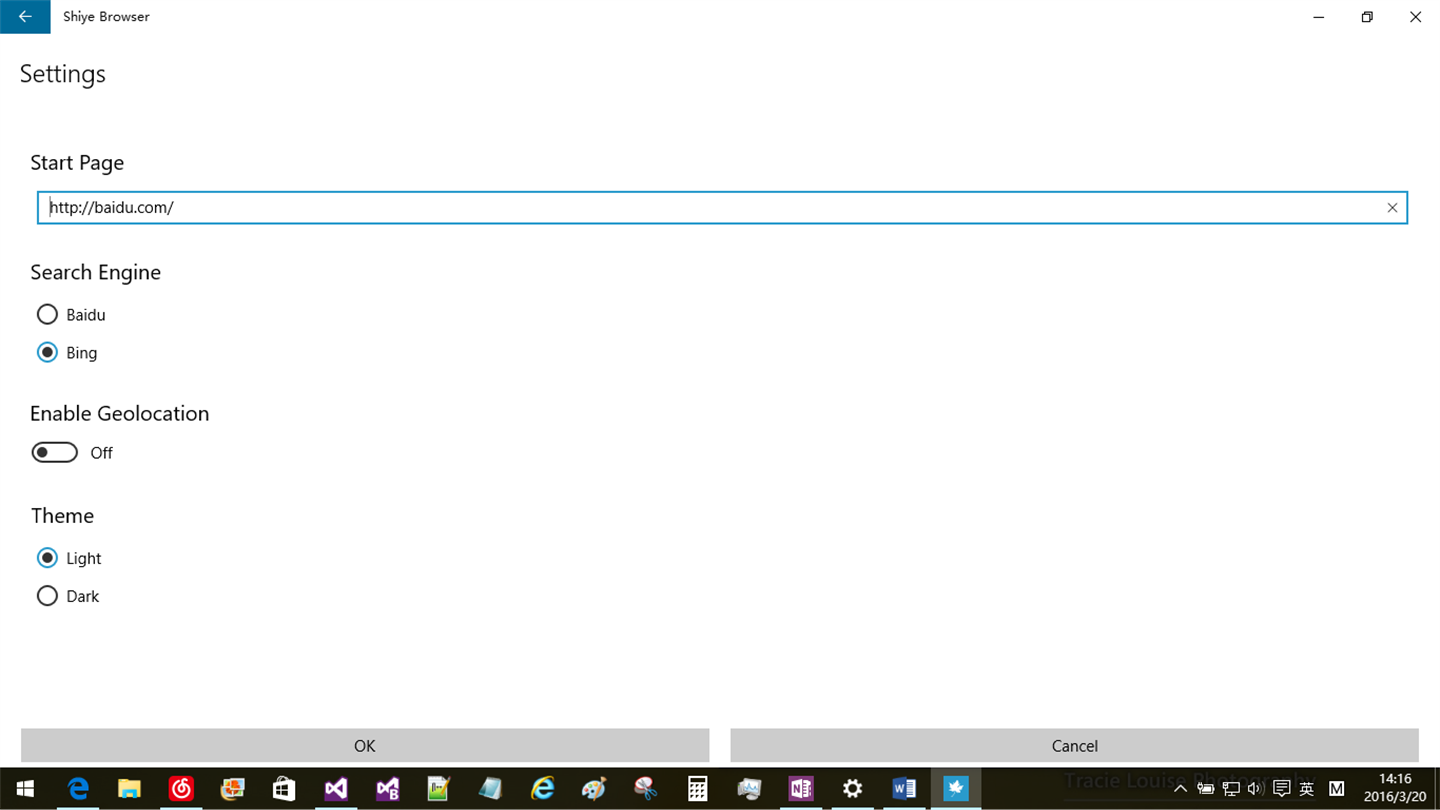Open network connection tray icon
This screenshot has width=1440, height=810.
[x=1231, y=789]
